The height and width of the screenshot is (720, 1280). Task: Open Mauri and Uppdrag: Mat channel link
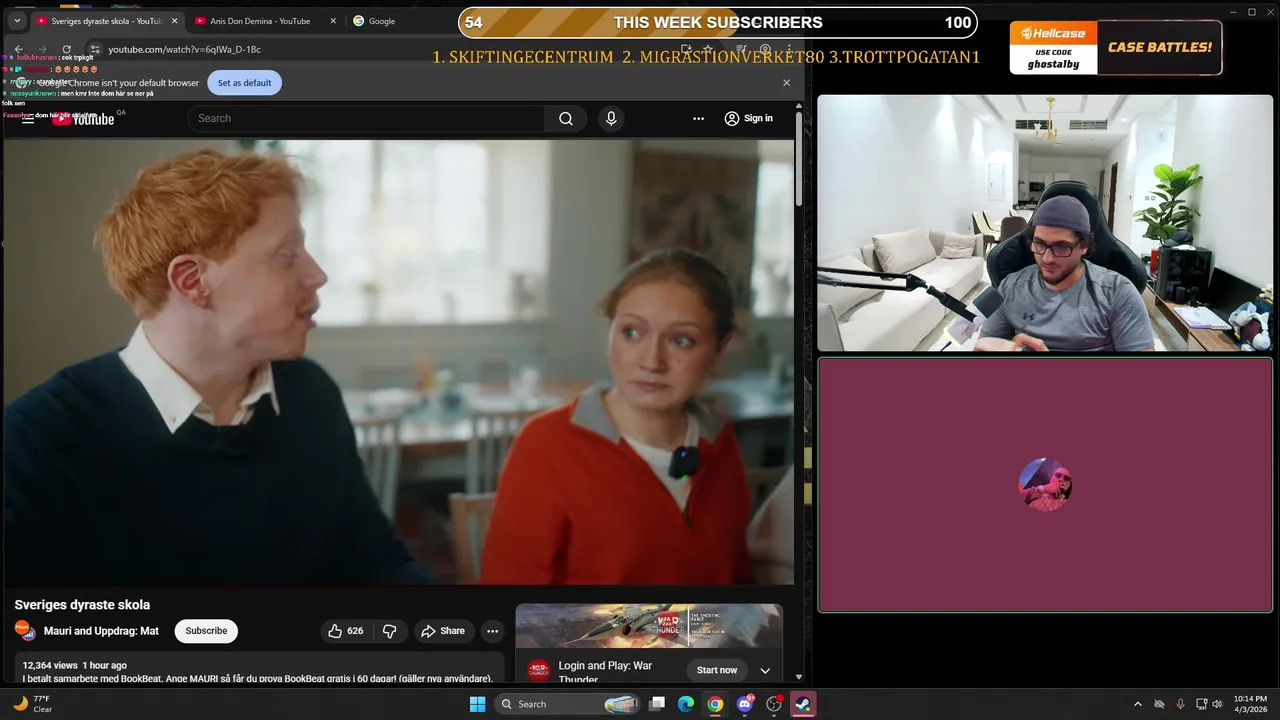tap(101, 631)
